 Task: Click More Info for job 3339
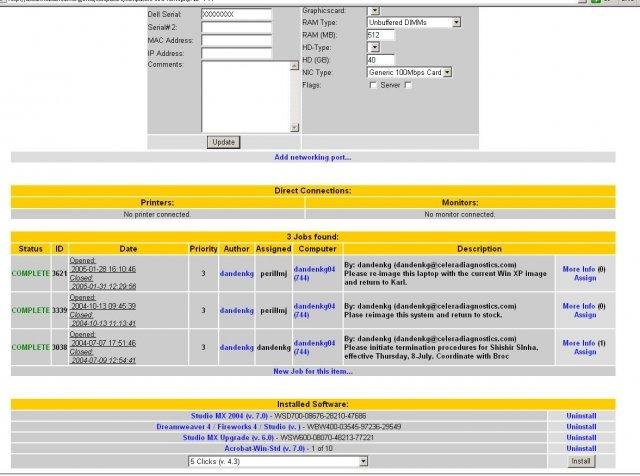tap(579, 306)
